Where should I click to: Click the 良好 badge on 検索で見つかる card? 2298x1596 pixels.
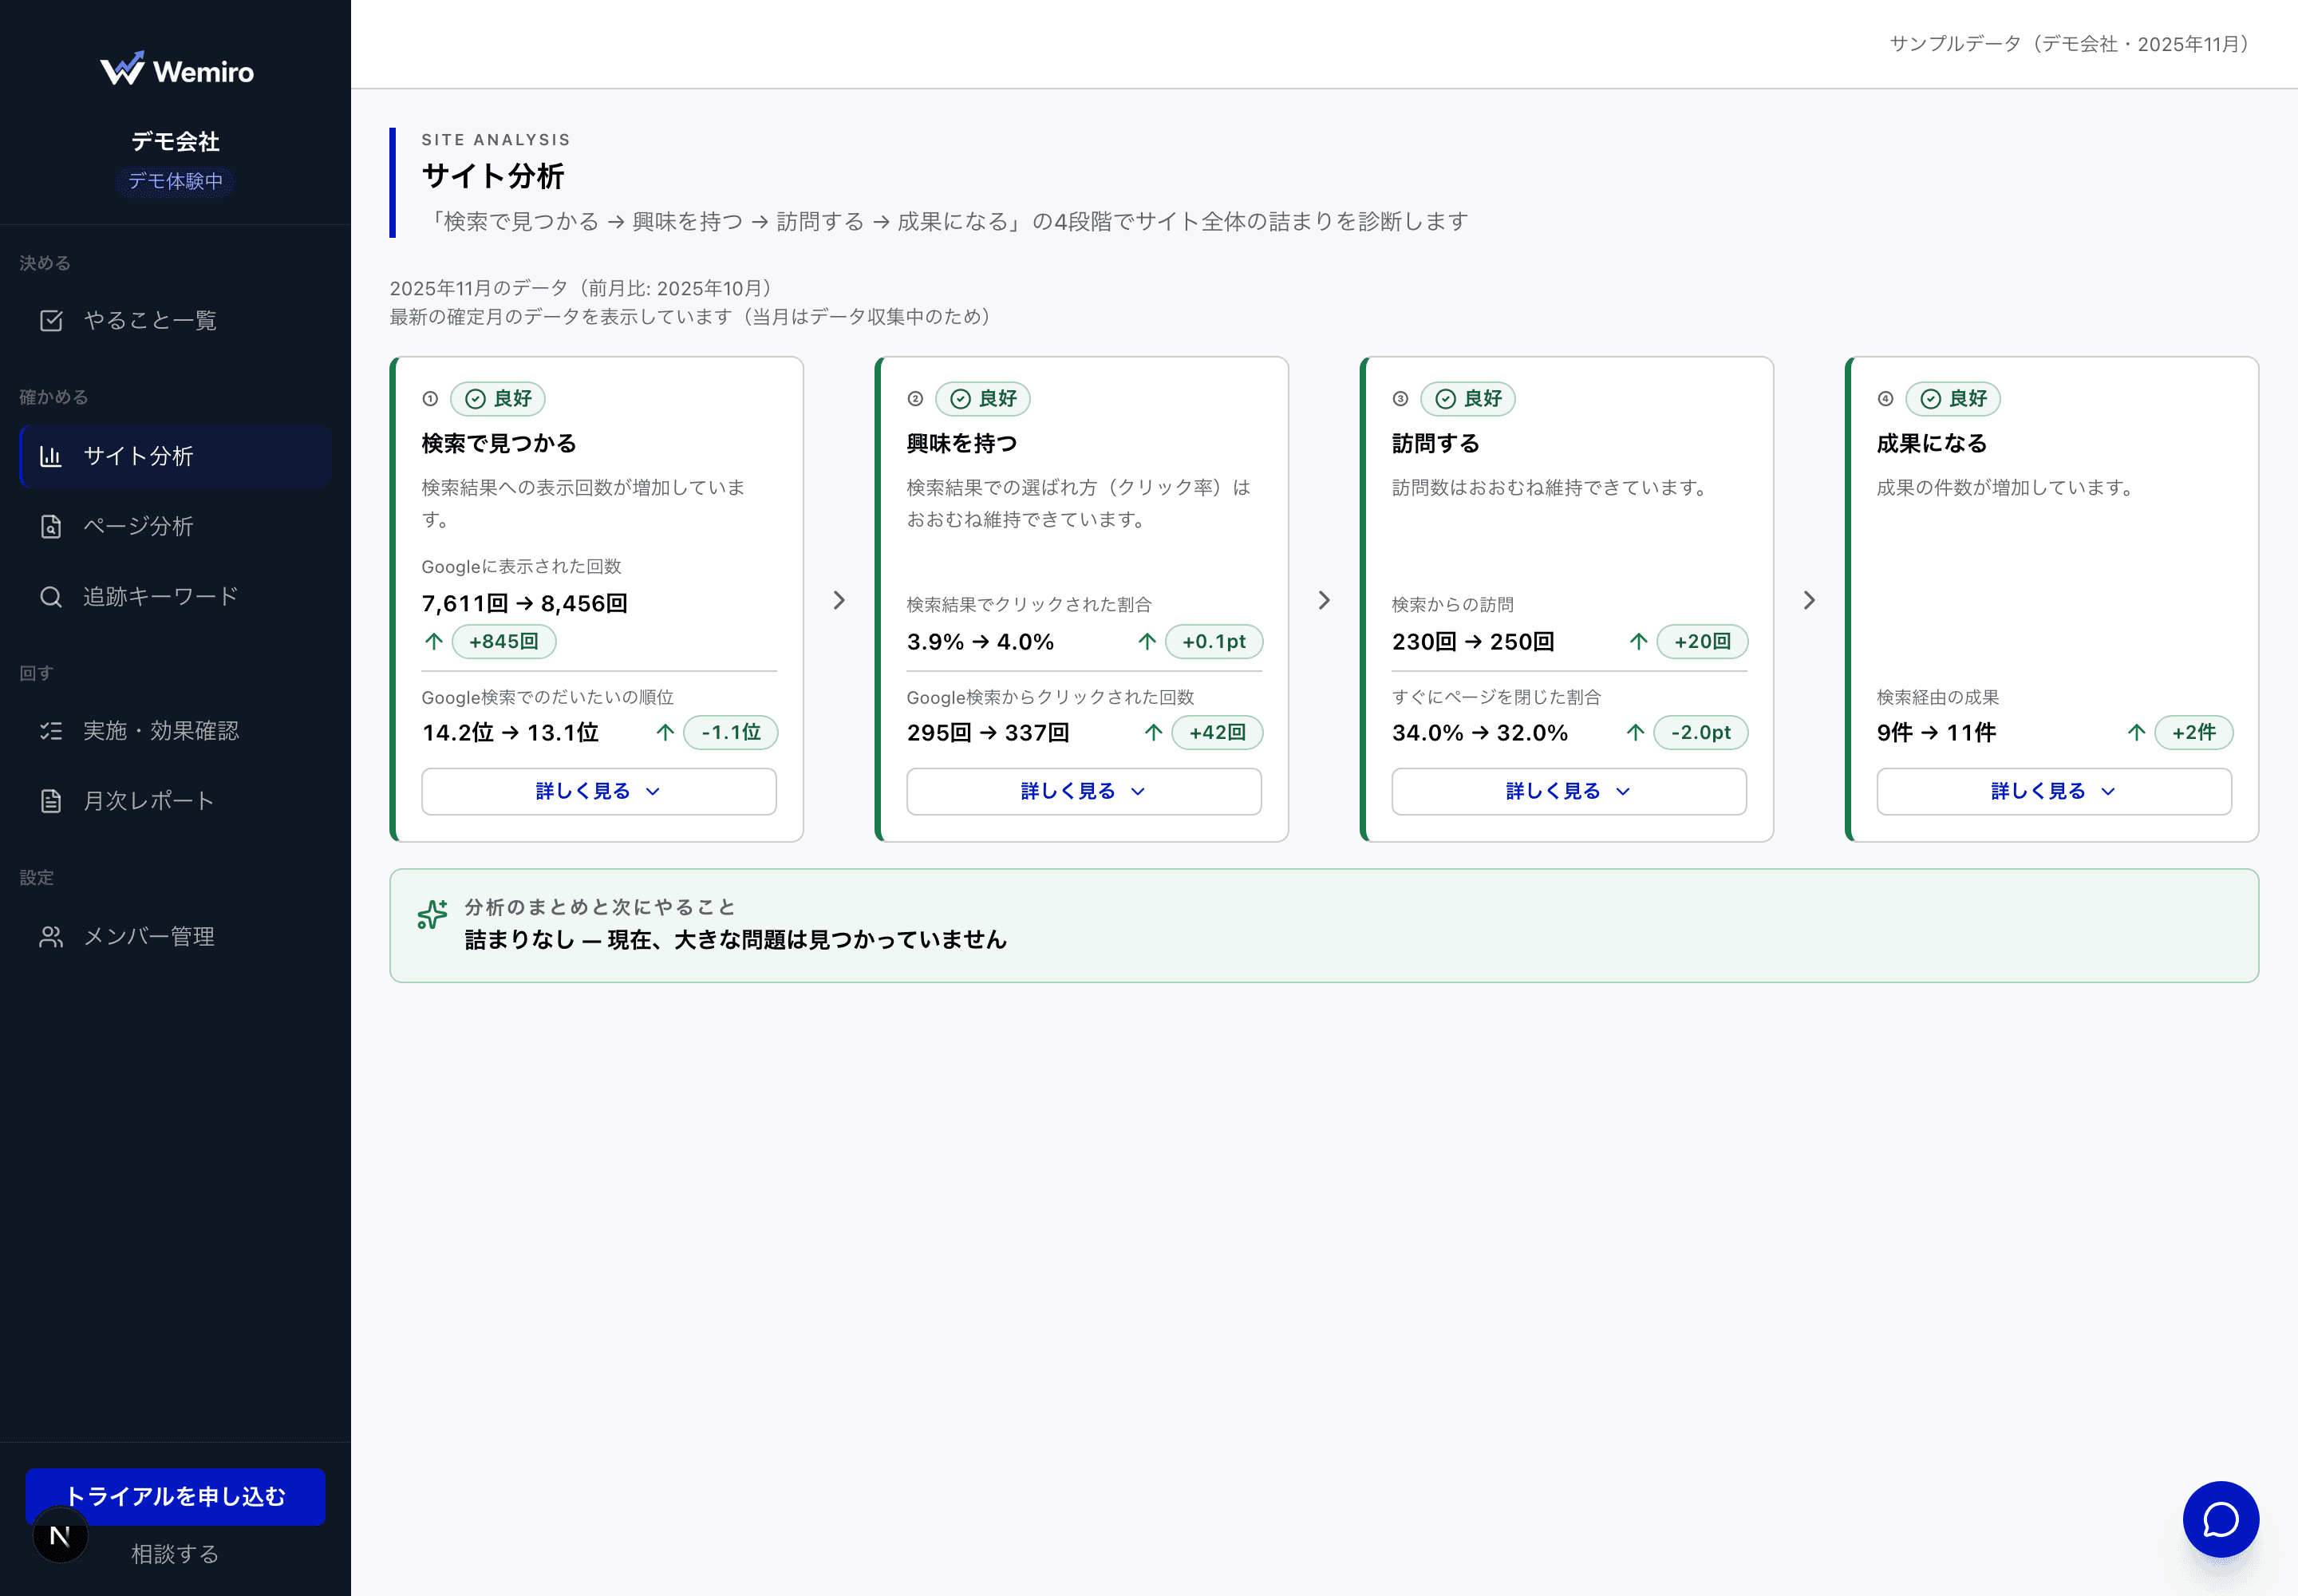coord(498,399)
